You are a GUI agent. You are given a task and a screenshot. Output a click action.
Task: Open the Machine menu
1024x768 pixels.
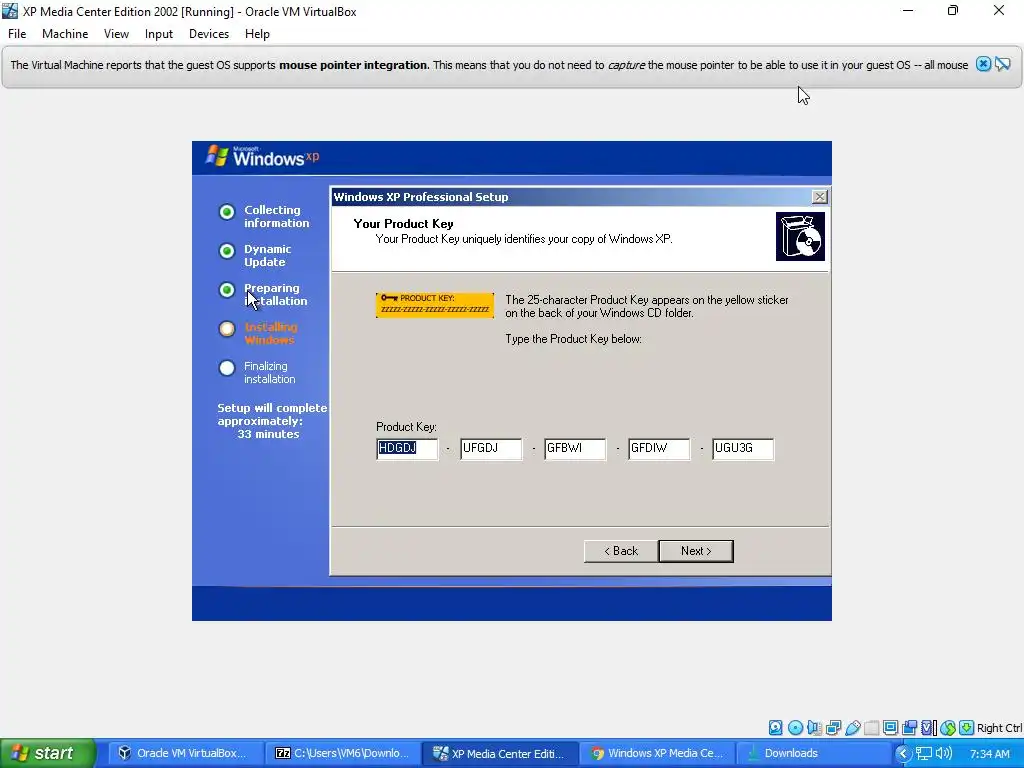tap(65, 34)
